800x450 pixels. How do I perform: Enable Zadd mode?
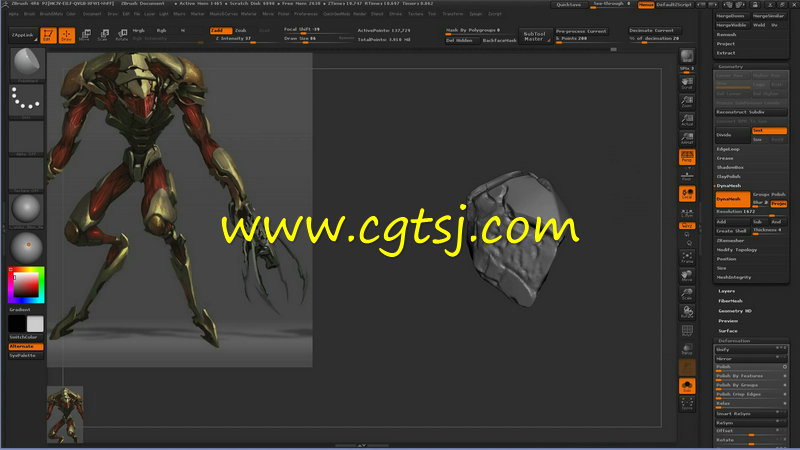[220, 31]
